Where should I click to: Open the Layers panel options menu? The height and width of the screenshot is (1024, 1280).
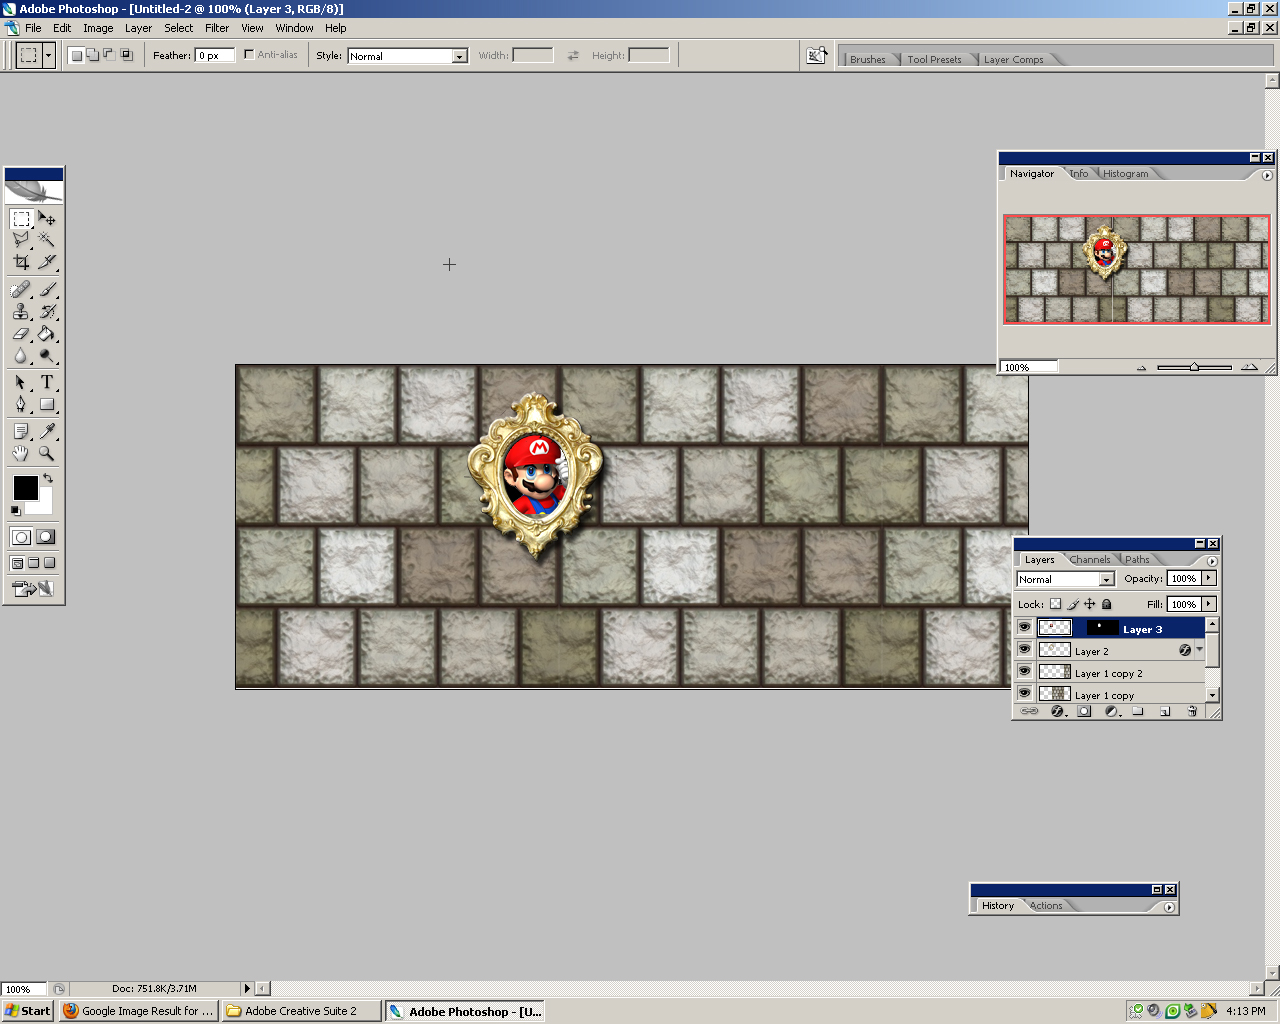[1212, 561]
